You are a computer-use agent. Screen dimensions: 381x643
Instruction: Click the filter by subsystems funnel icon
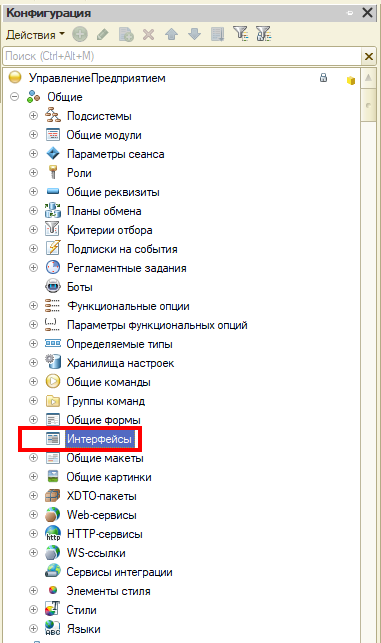pyautogui.click(x=240, y=34)
